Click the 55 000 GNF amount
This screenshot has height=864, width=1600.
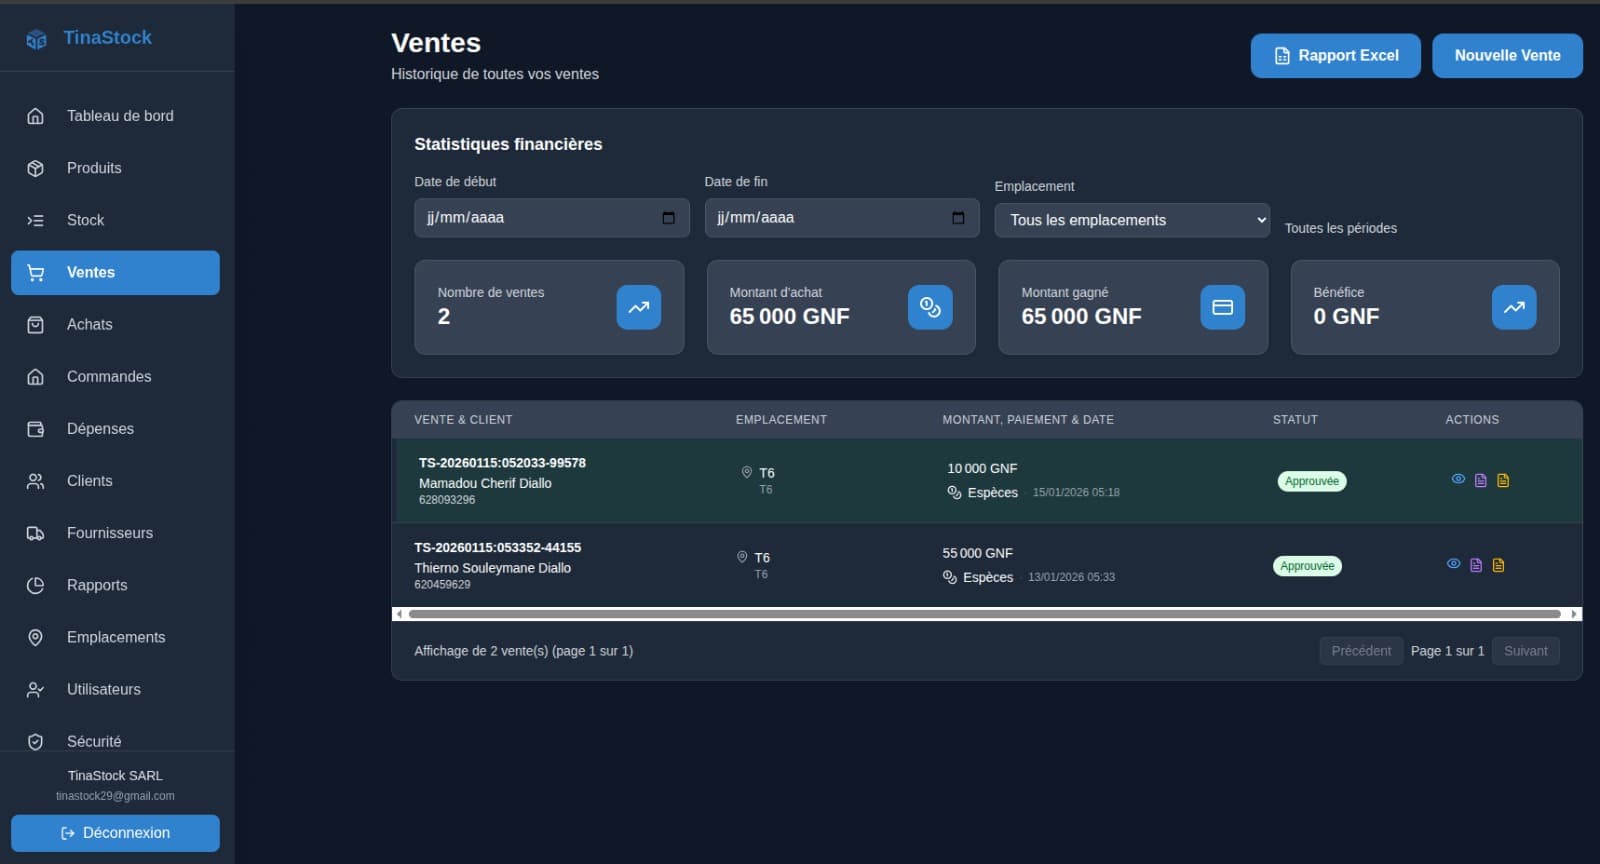coord(977,553)
